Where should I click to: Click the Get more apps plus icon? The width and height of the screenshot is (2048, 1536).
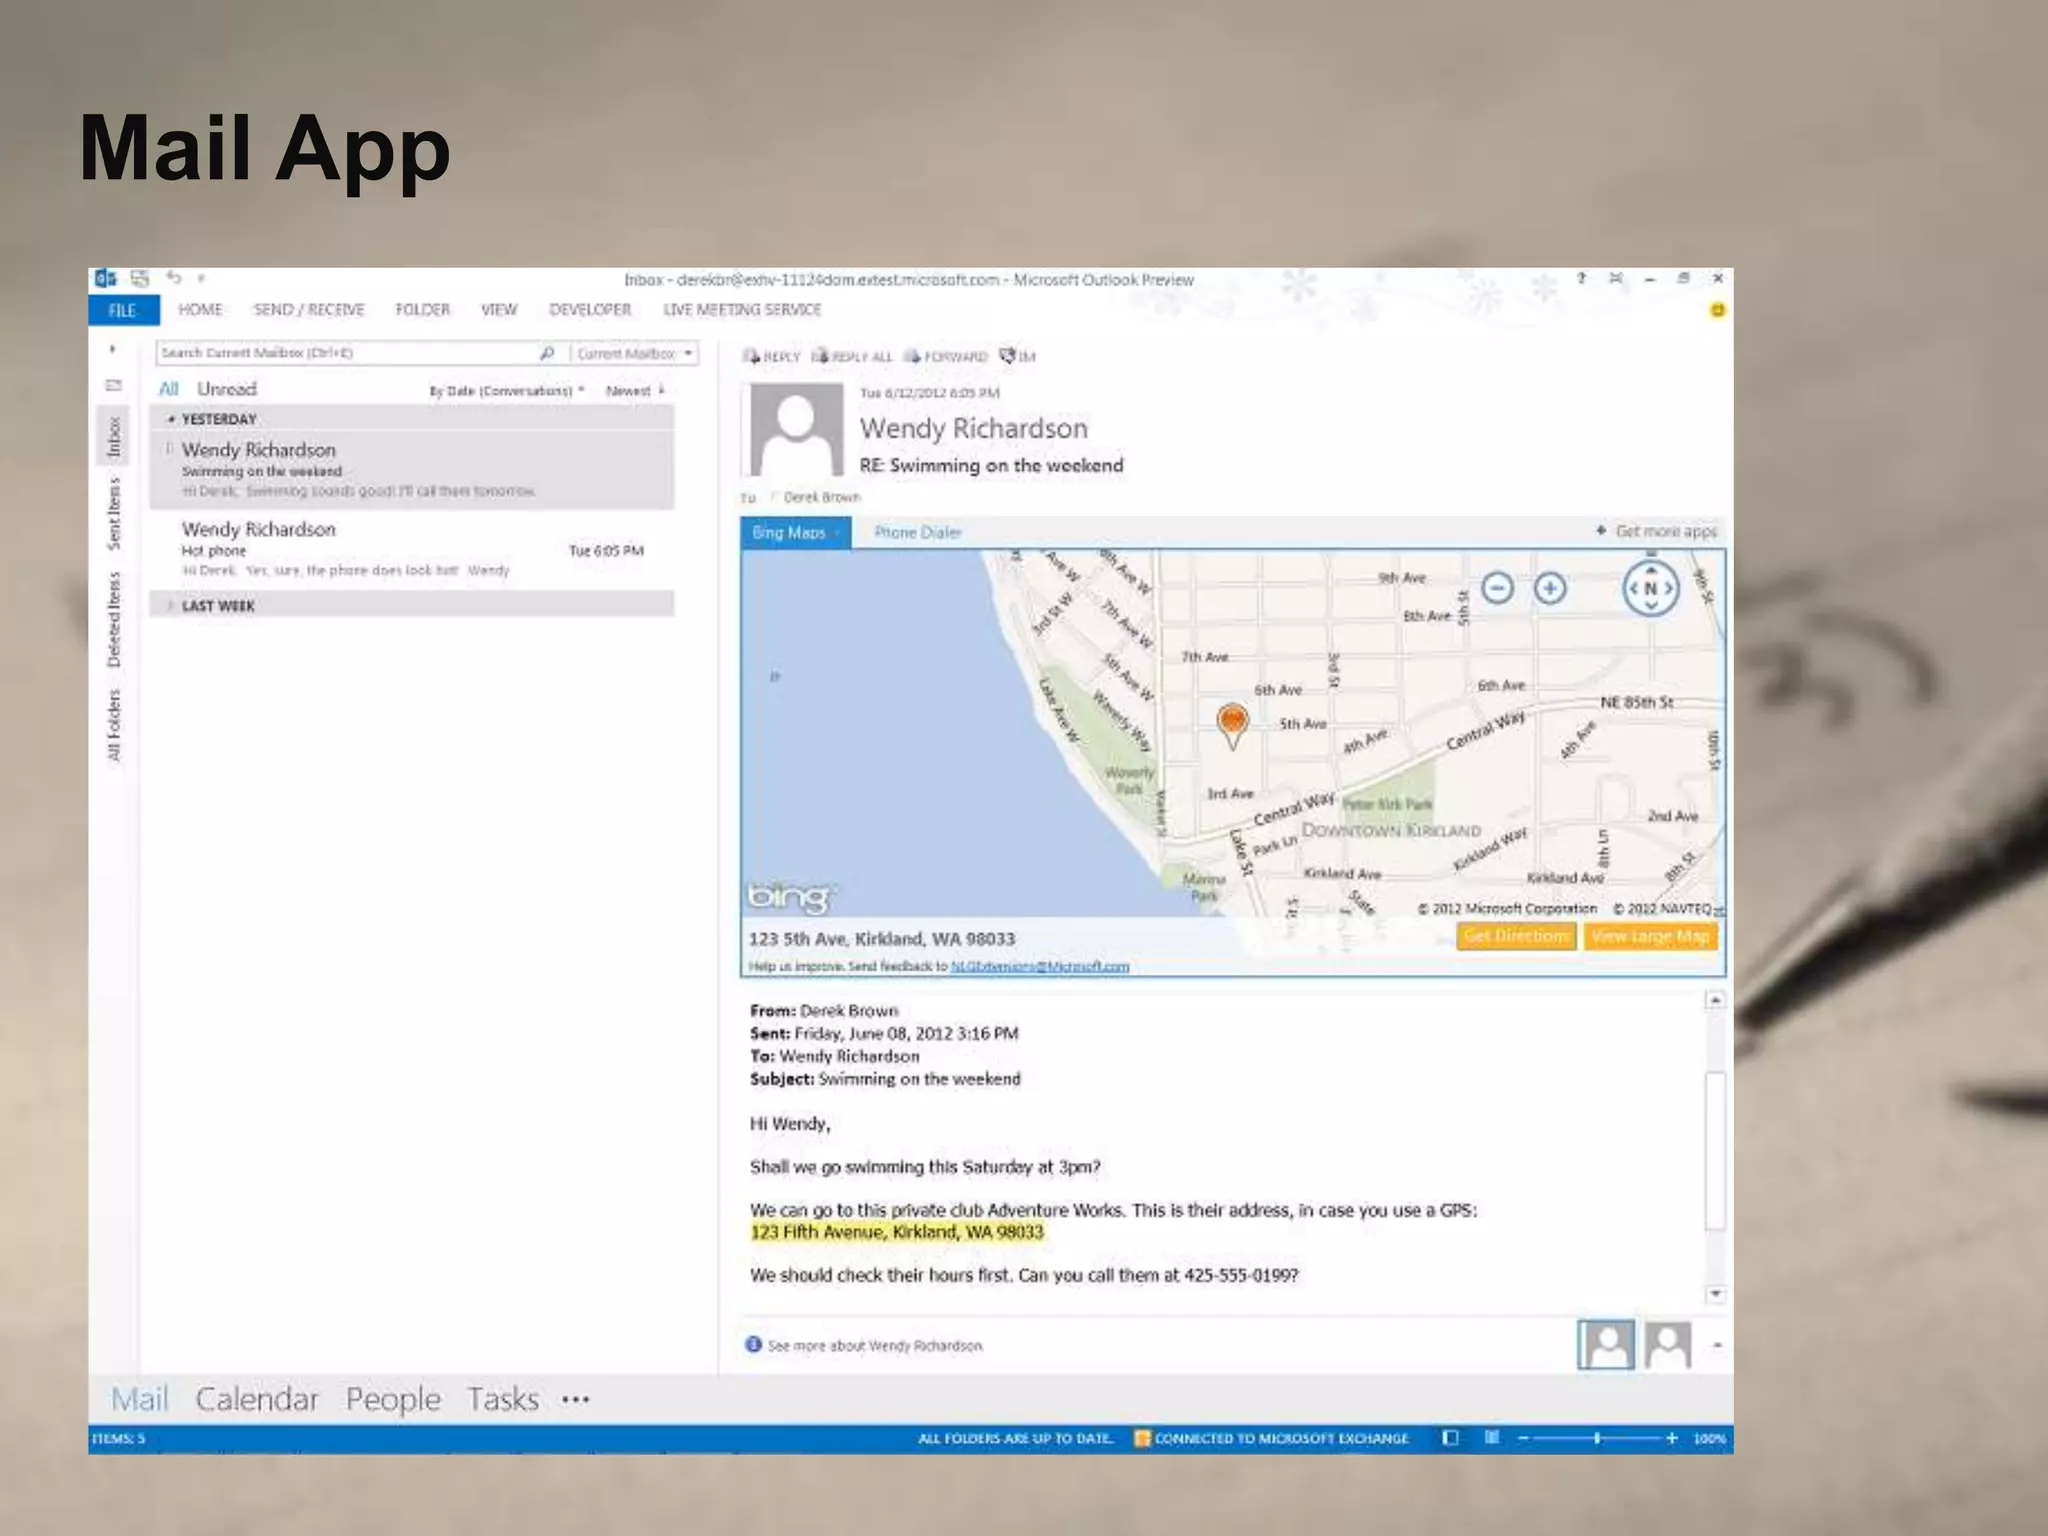tap(1601, 531)
